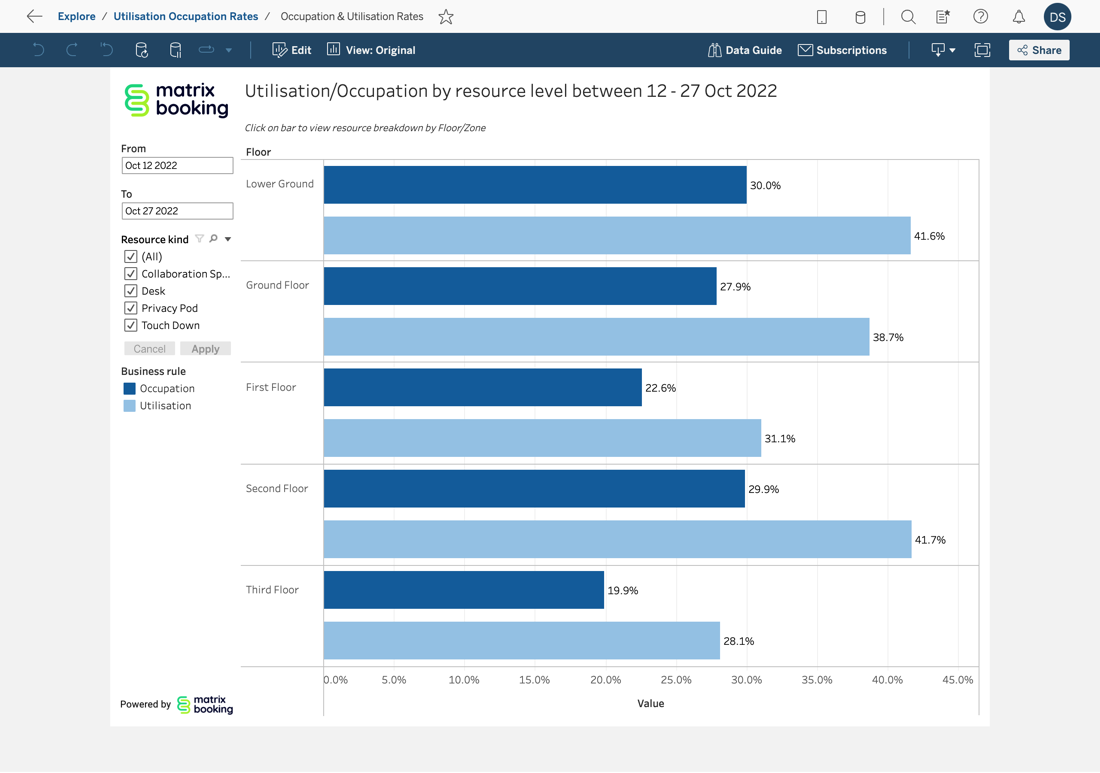Open the Data Guide panel

(745, 50)
